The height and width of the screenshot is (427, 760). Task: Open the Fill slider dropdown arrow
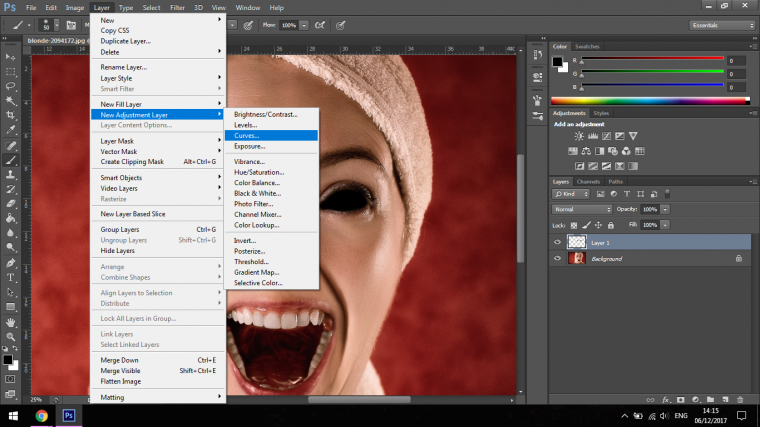point(665,225)
